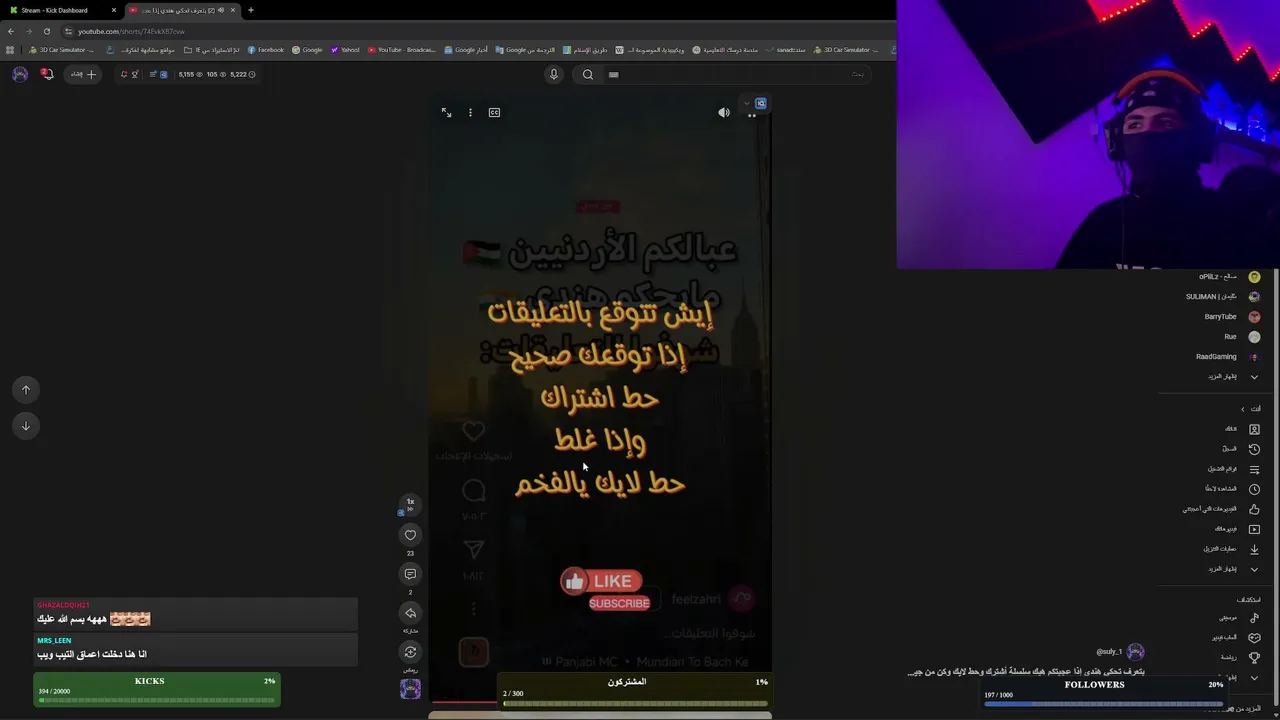
Task: Open the Facebook bookmark
Action: 266,50
